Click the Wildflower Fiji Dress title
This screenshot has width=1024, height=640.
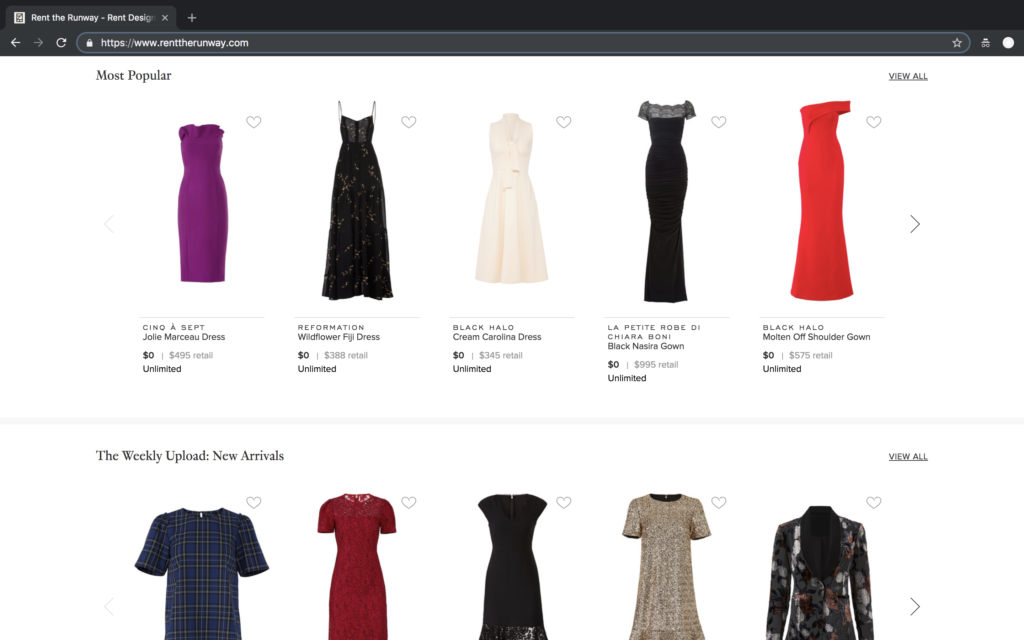tap(338, 337)
